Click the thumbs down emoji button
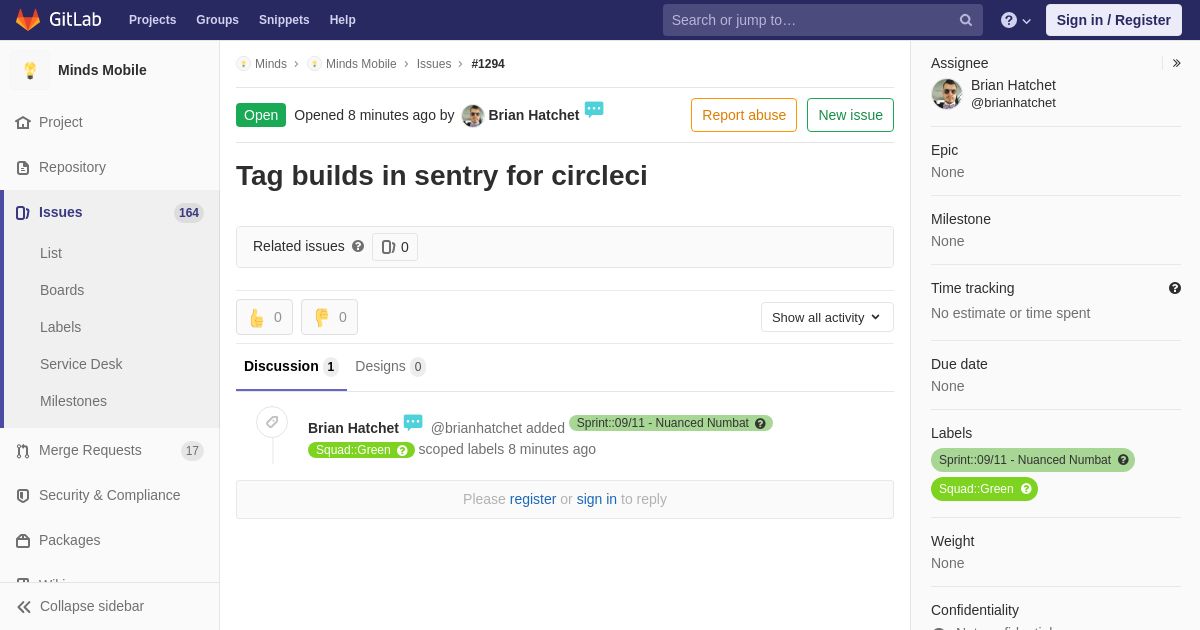This screenshot has width=1200, height=630. point(329,317)
